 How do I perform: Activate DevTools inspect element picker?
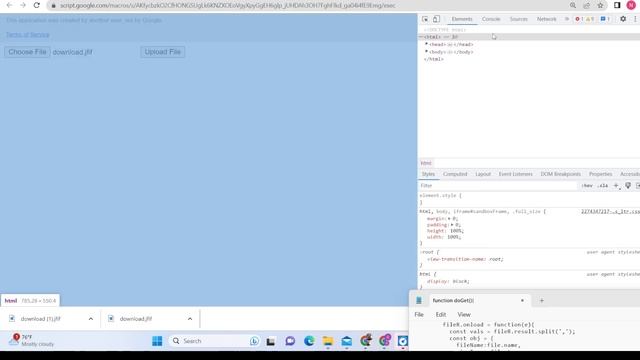pos(425,19)
